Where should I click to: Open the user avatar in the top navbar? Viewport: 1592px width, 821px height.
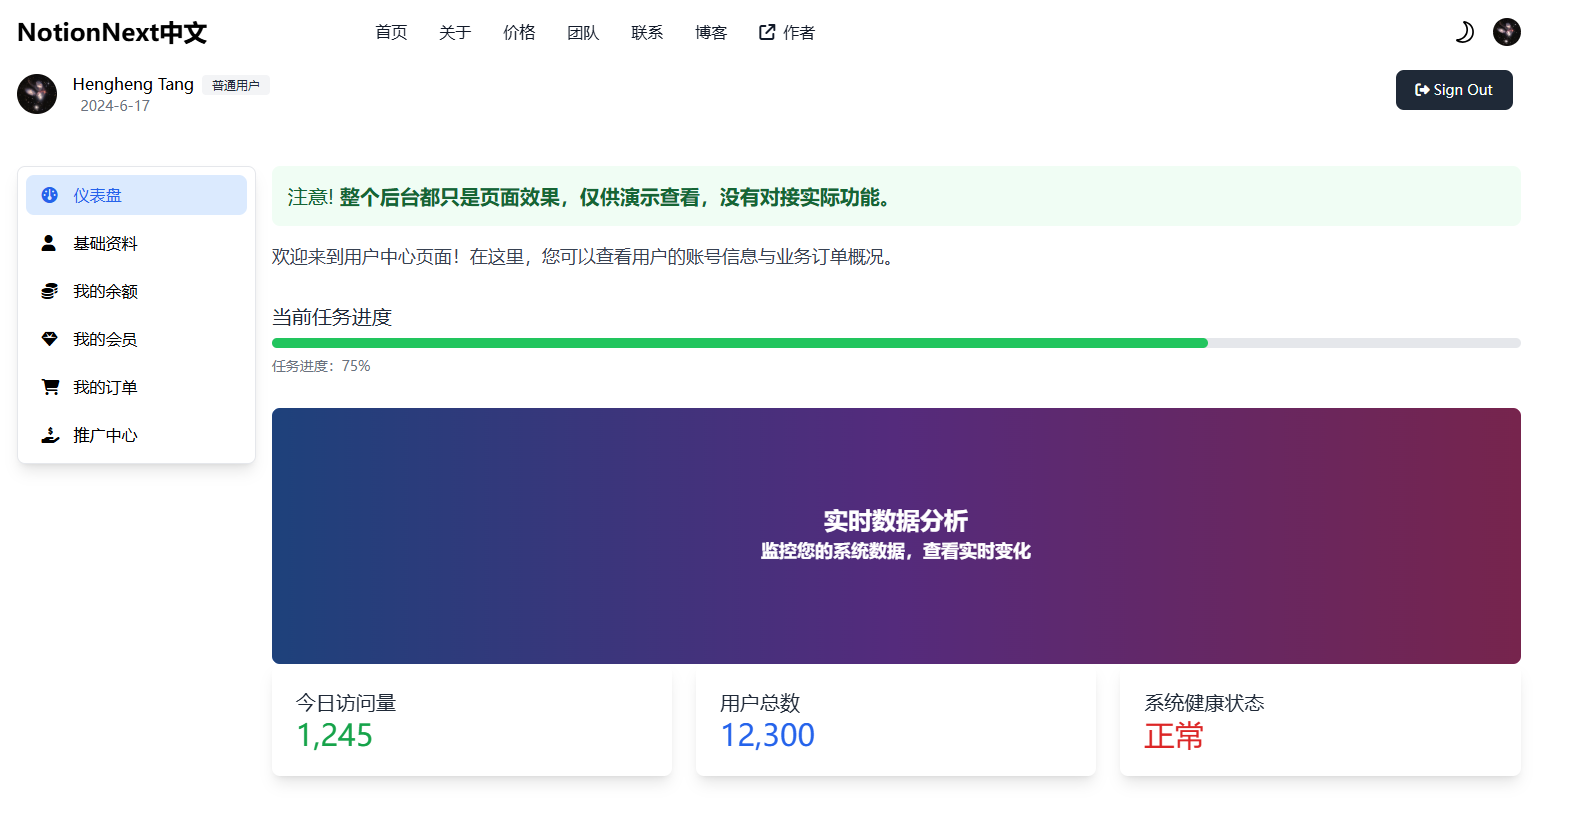pos(1506,32)
